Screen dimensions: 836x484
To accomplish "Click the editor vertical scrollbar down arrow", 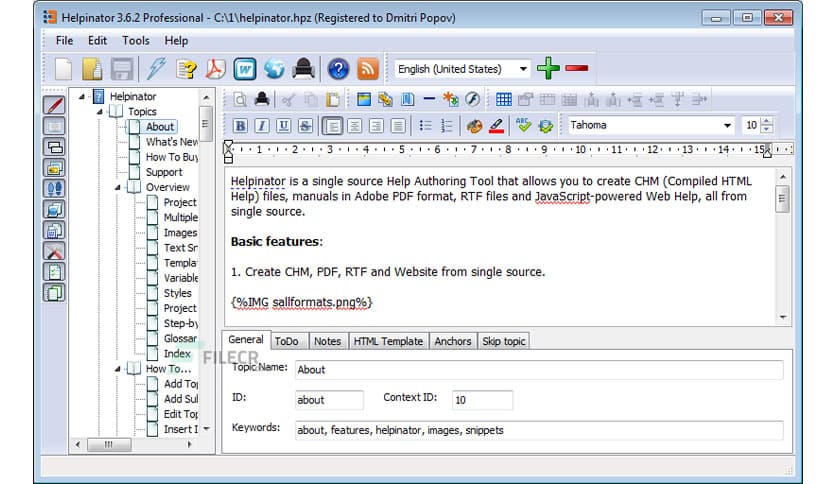I will pos(783,317).
